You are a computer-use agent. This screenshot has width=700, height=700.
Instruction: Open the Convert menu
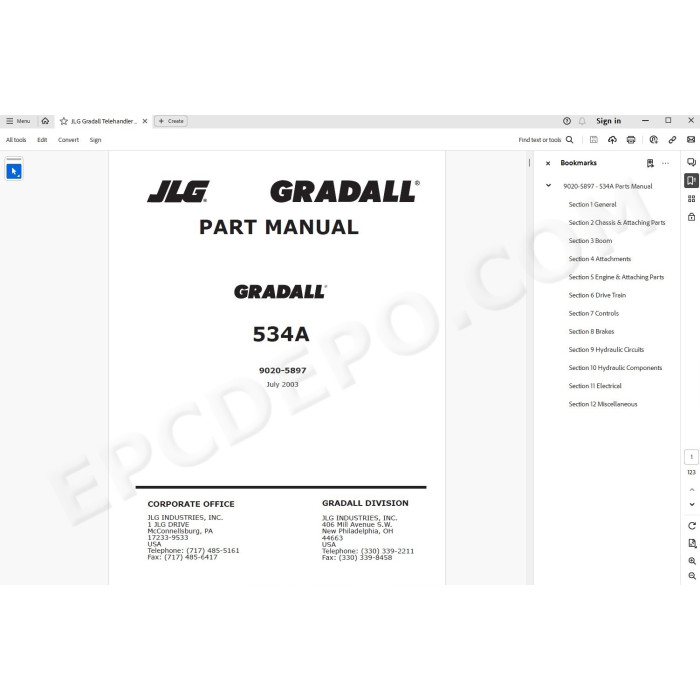pyautogui.click(x=68, y=140)
